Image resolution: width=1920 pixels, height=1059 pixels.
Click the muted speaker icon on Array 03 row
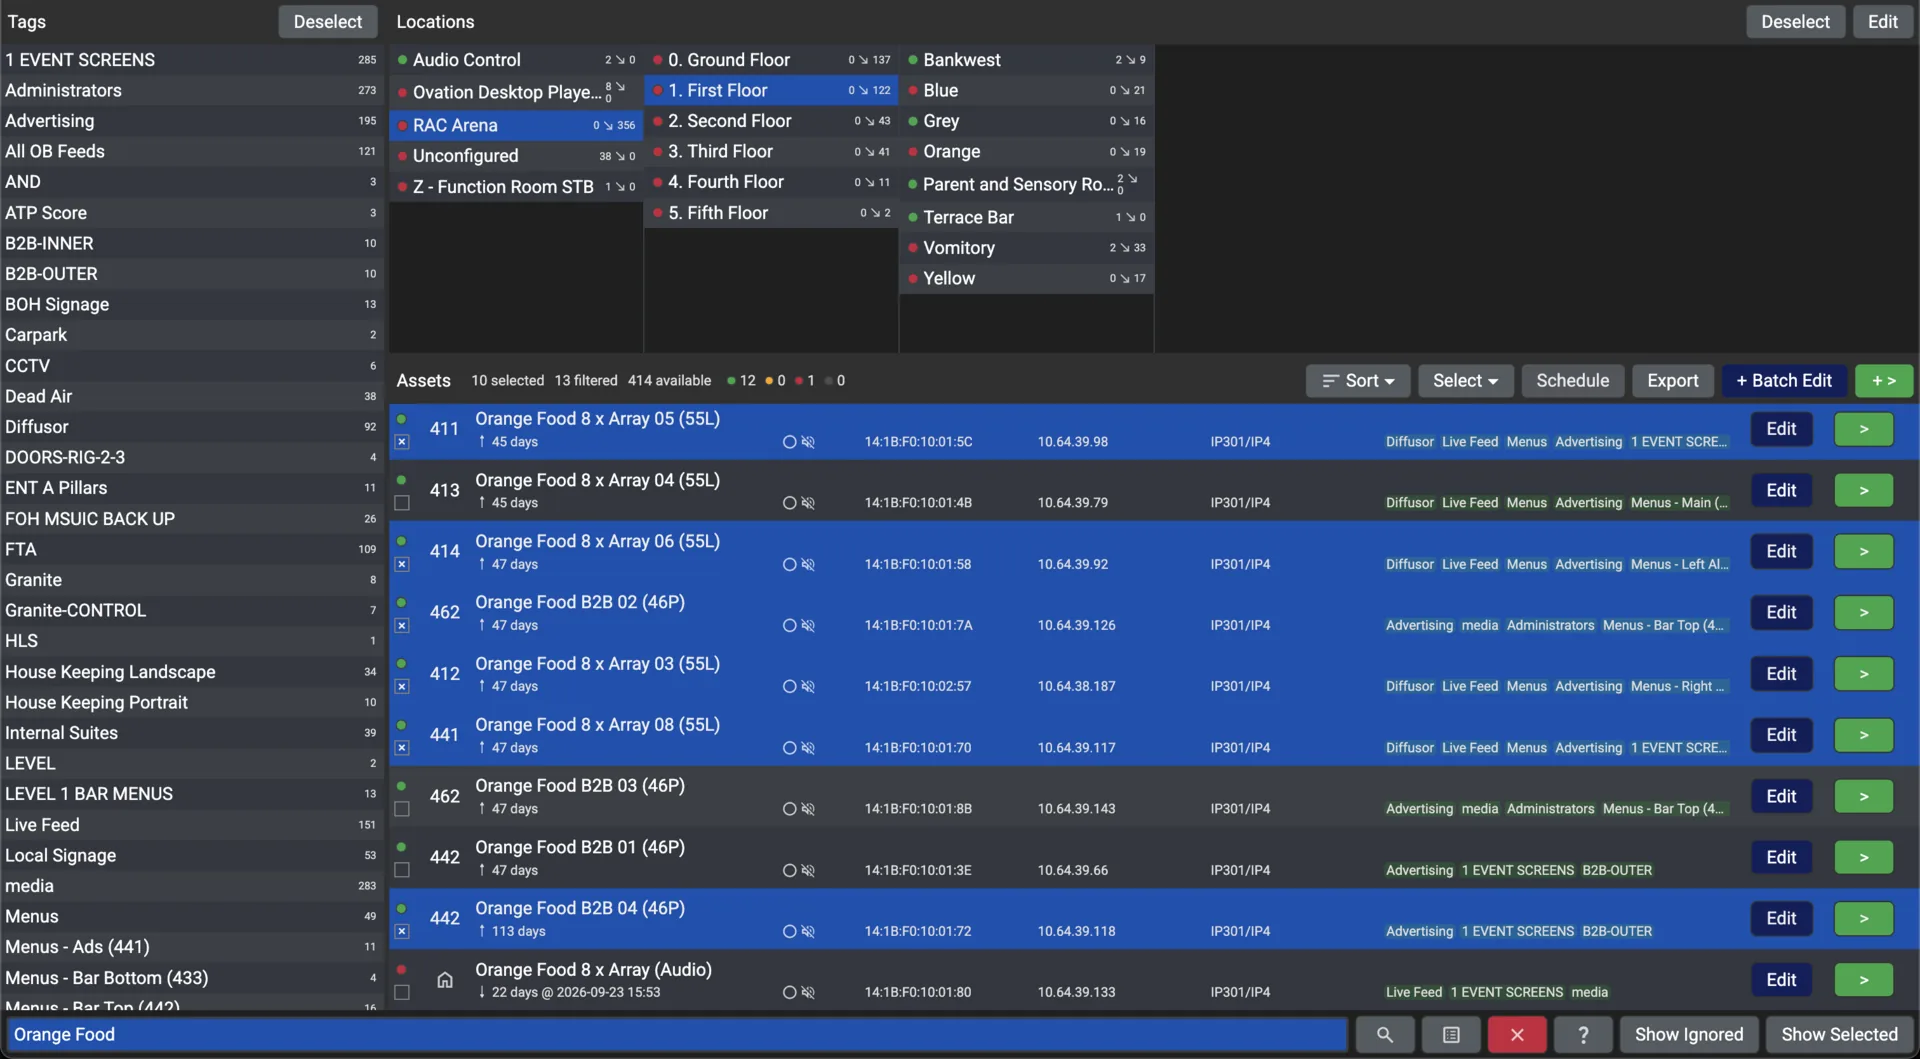pos(808,687)
